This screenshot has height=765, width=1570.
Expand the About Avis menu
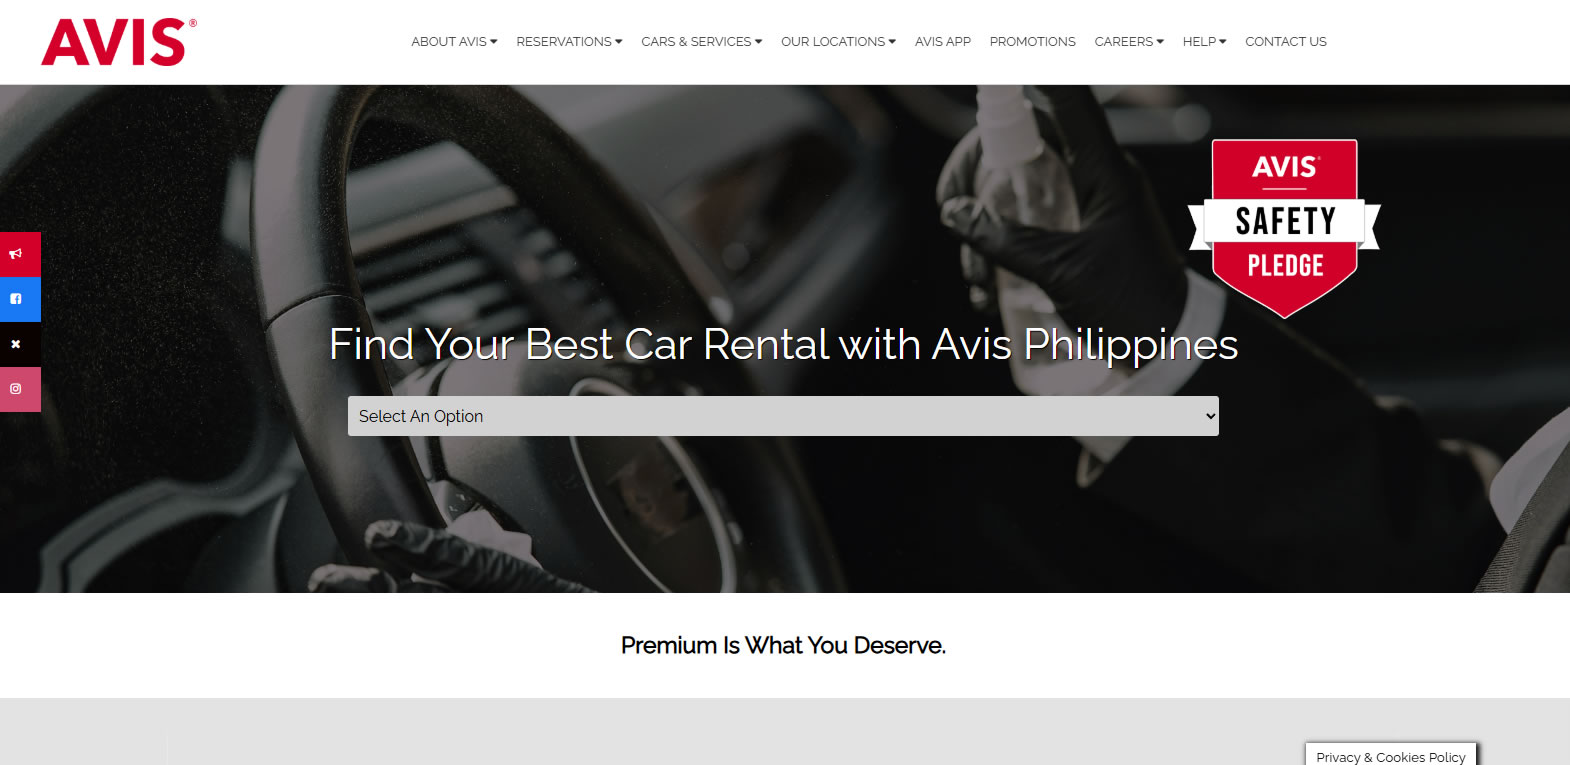coord(454,42)
